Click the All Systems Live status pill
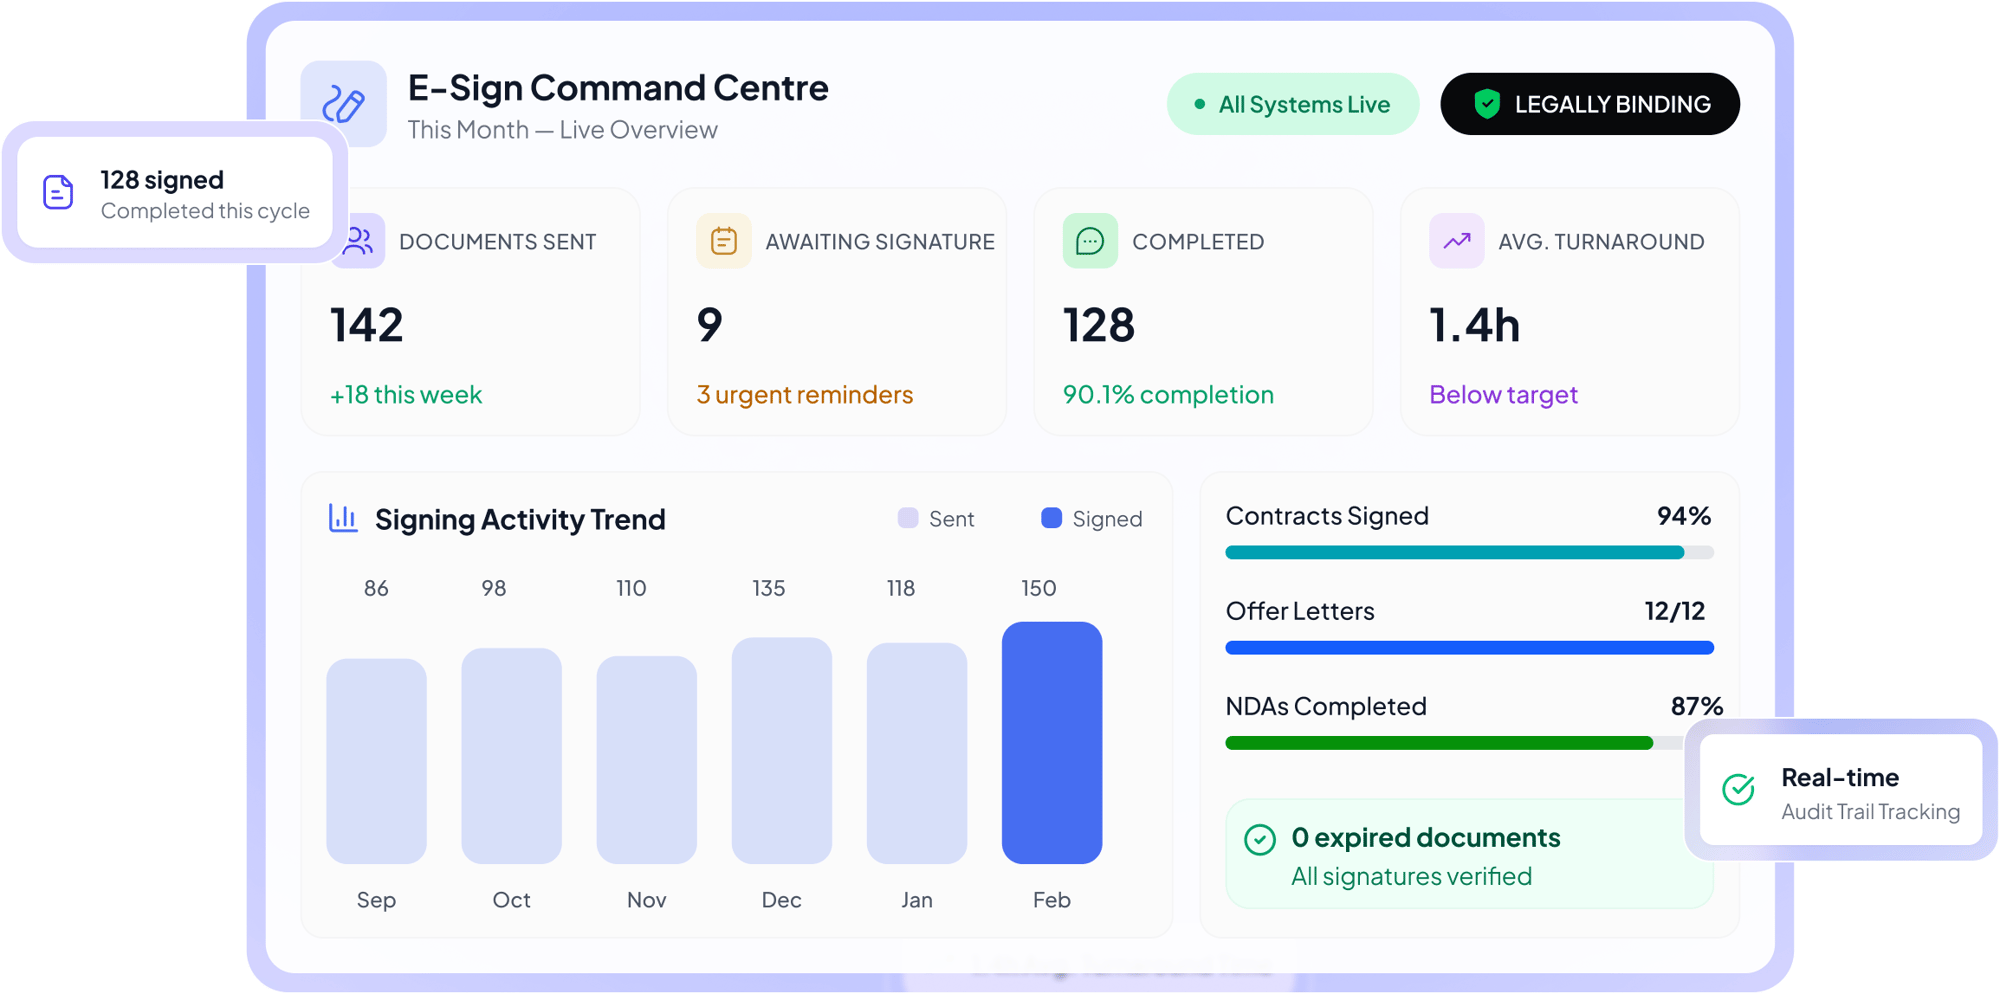This screenshot has height=994, width=2000. tap(1292, 104)
